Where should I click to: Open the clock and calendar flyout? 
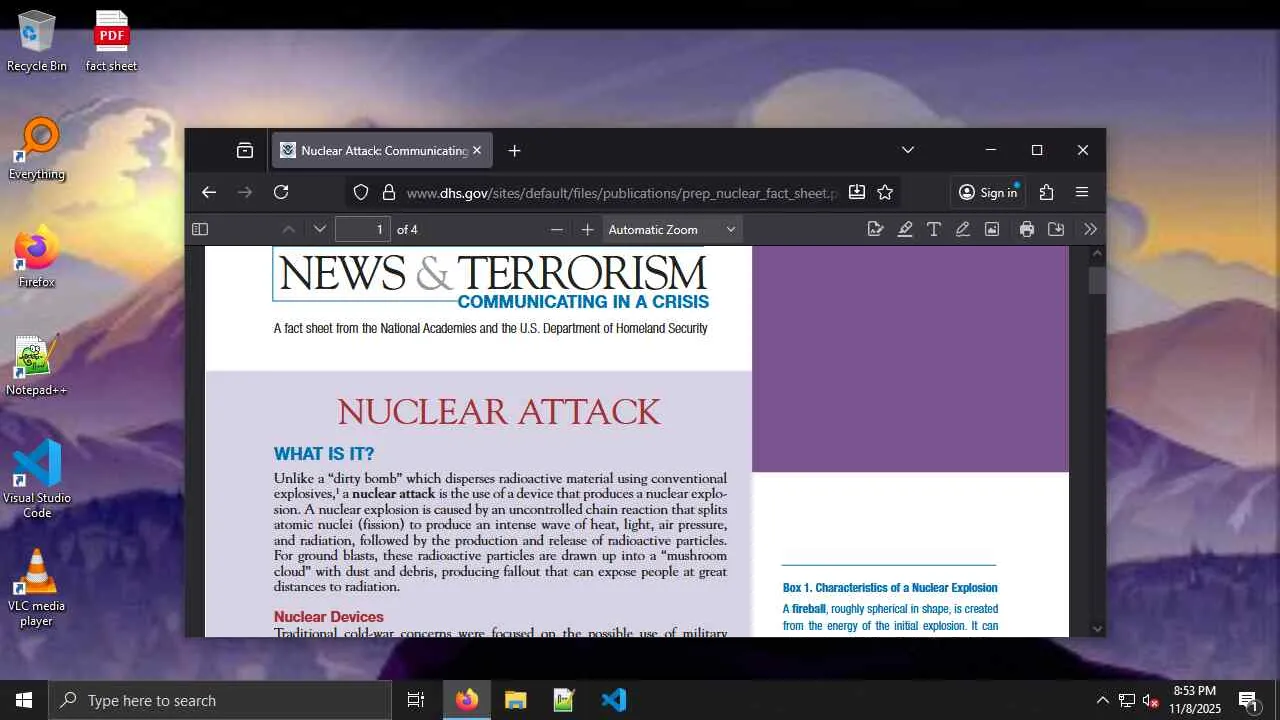click(x=1195, y=700)
